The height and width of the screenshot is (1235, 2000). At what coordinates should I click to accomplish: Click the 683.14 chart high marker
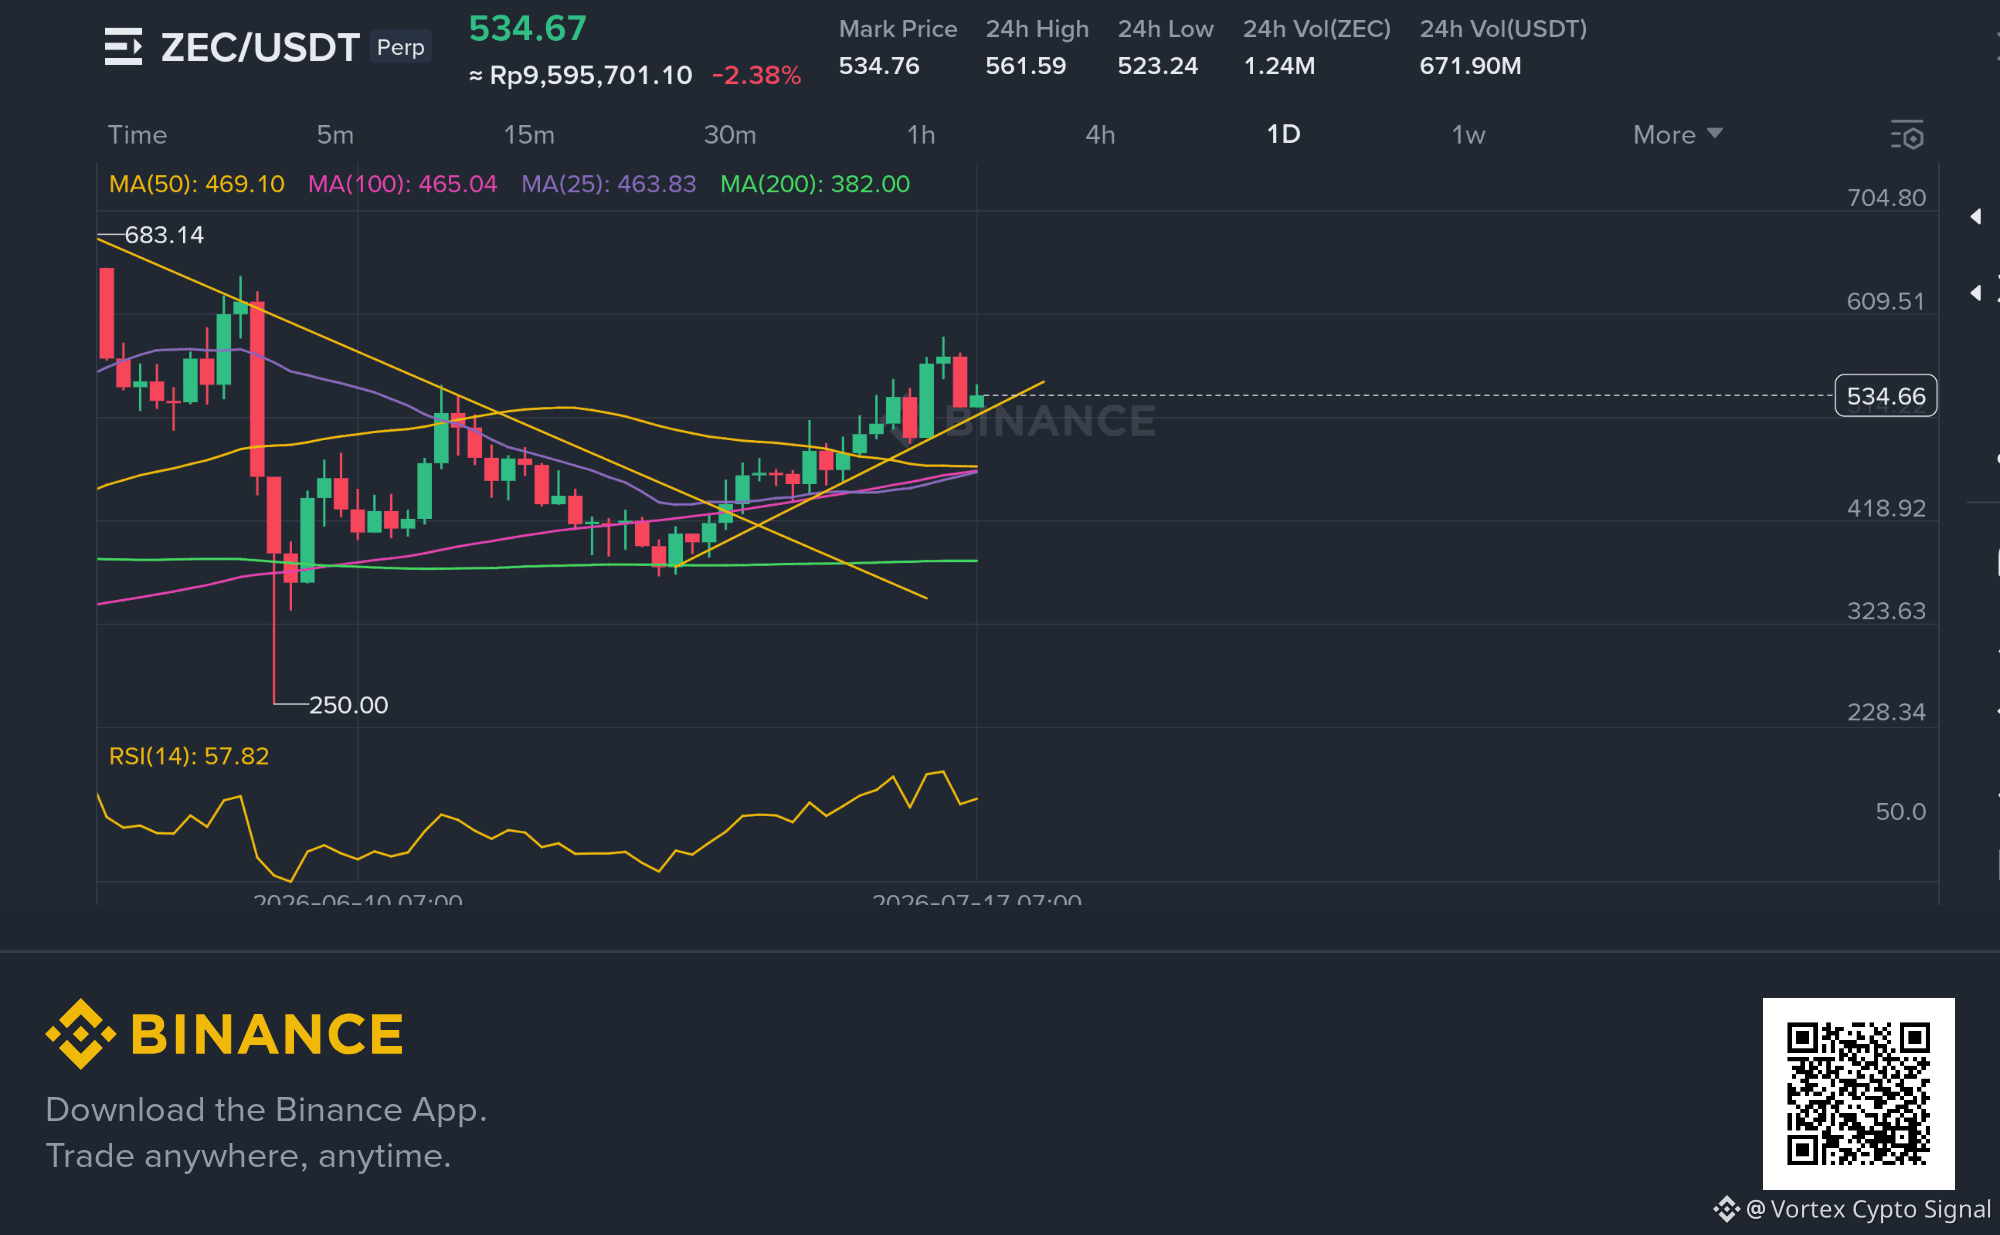coord(164,235)
